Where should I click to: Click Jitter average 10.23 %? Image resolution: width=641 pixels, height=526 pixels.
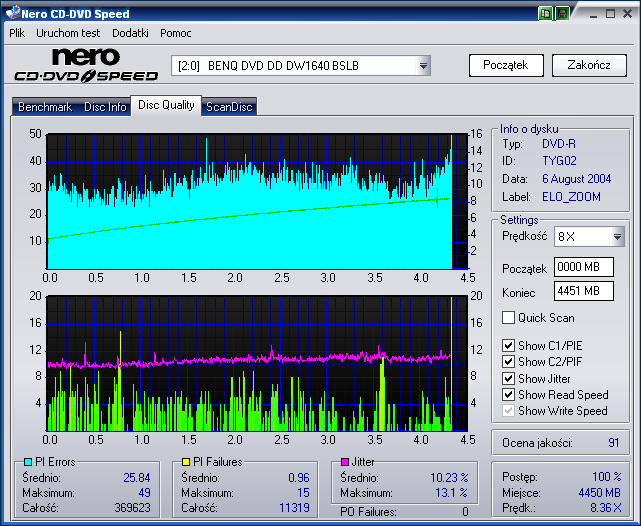(x=449, y=477)
